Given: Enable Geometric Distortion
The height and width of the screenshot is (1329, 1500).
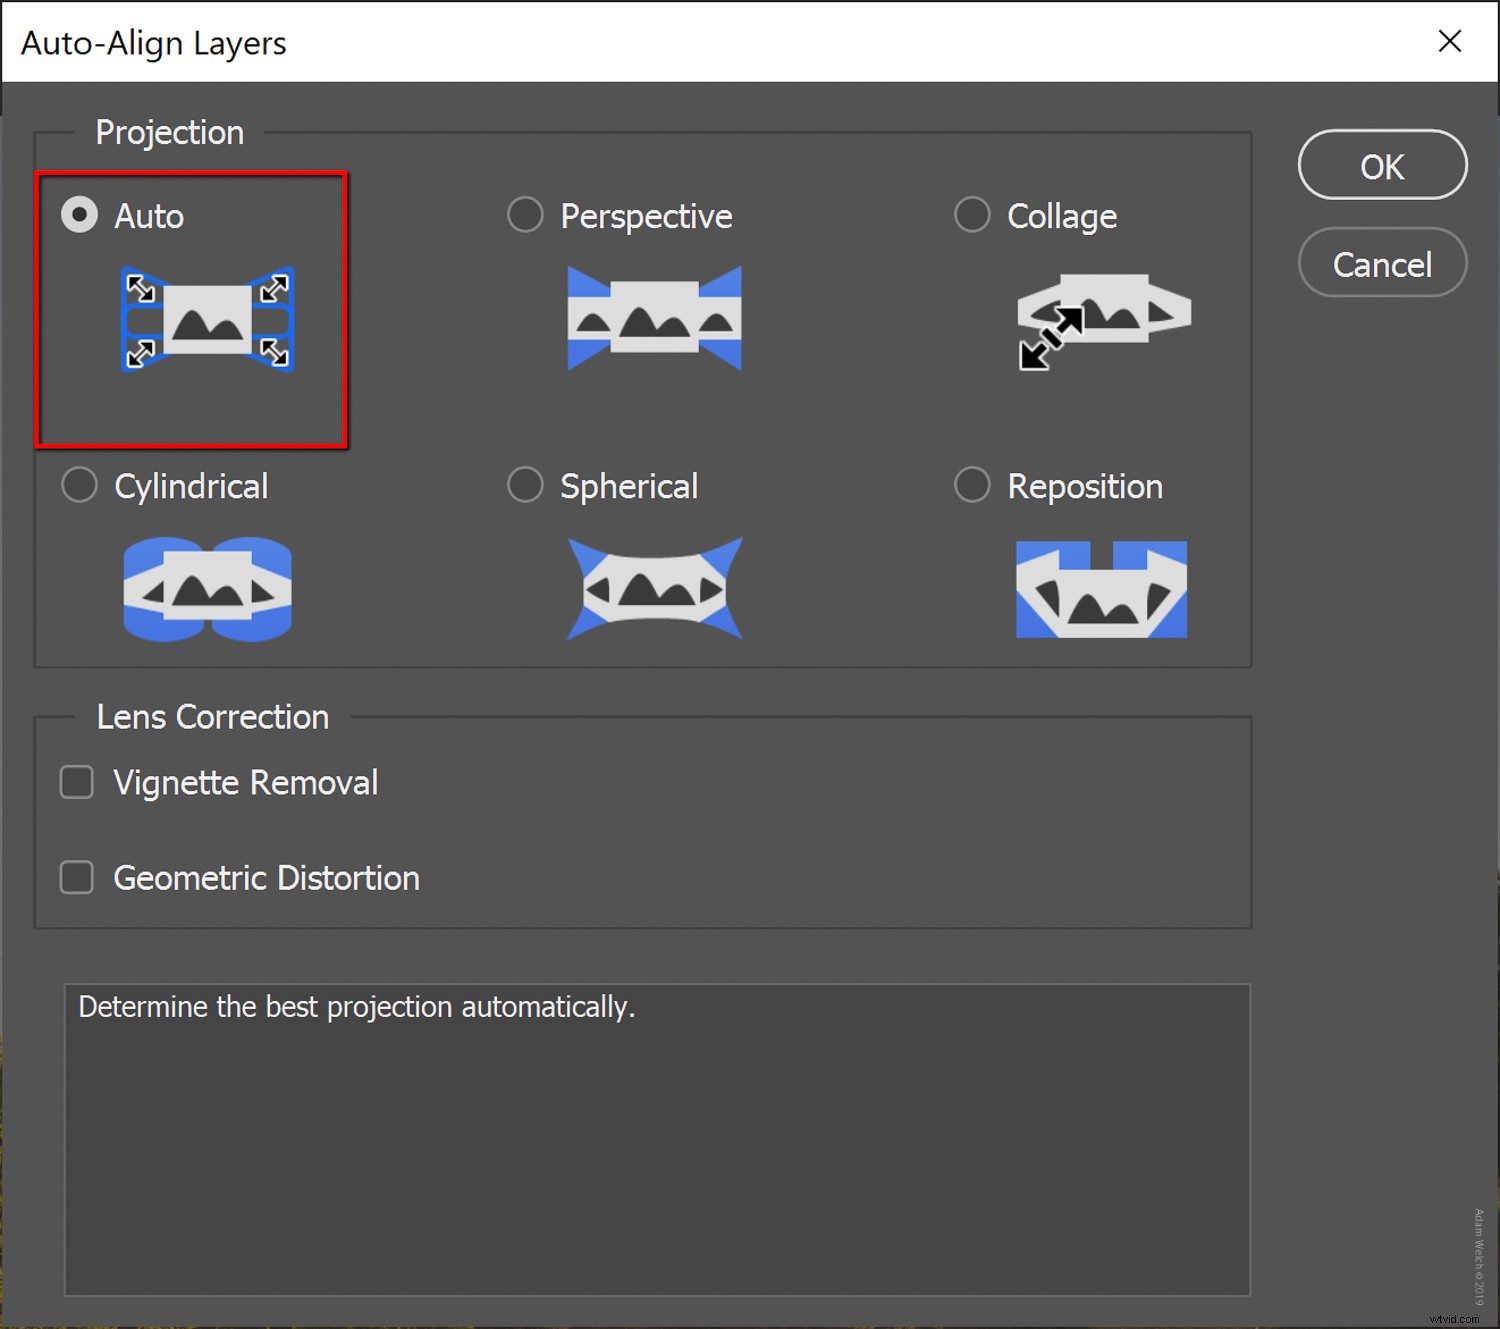Looking at the screenshot, I should [x=76, y=877].
